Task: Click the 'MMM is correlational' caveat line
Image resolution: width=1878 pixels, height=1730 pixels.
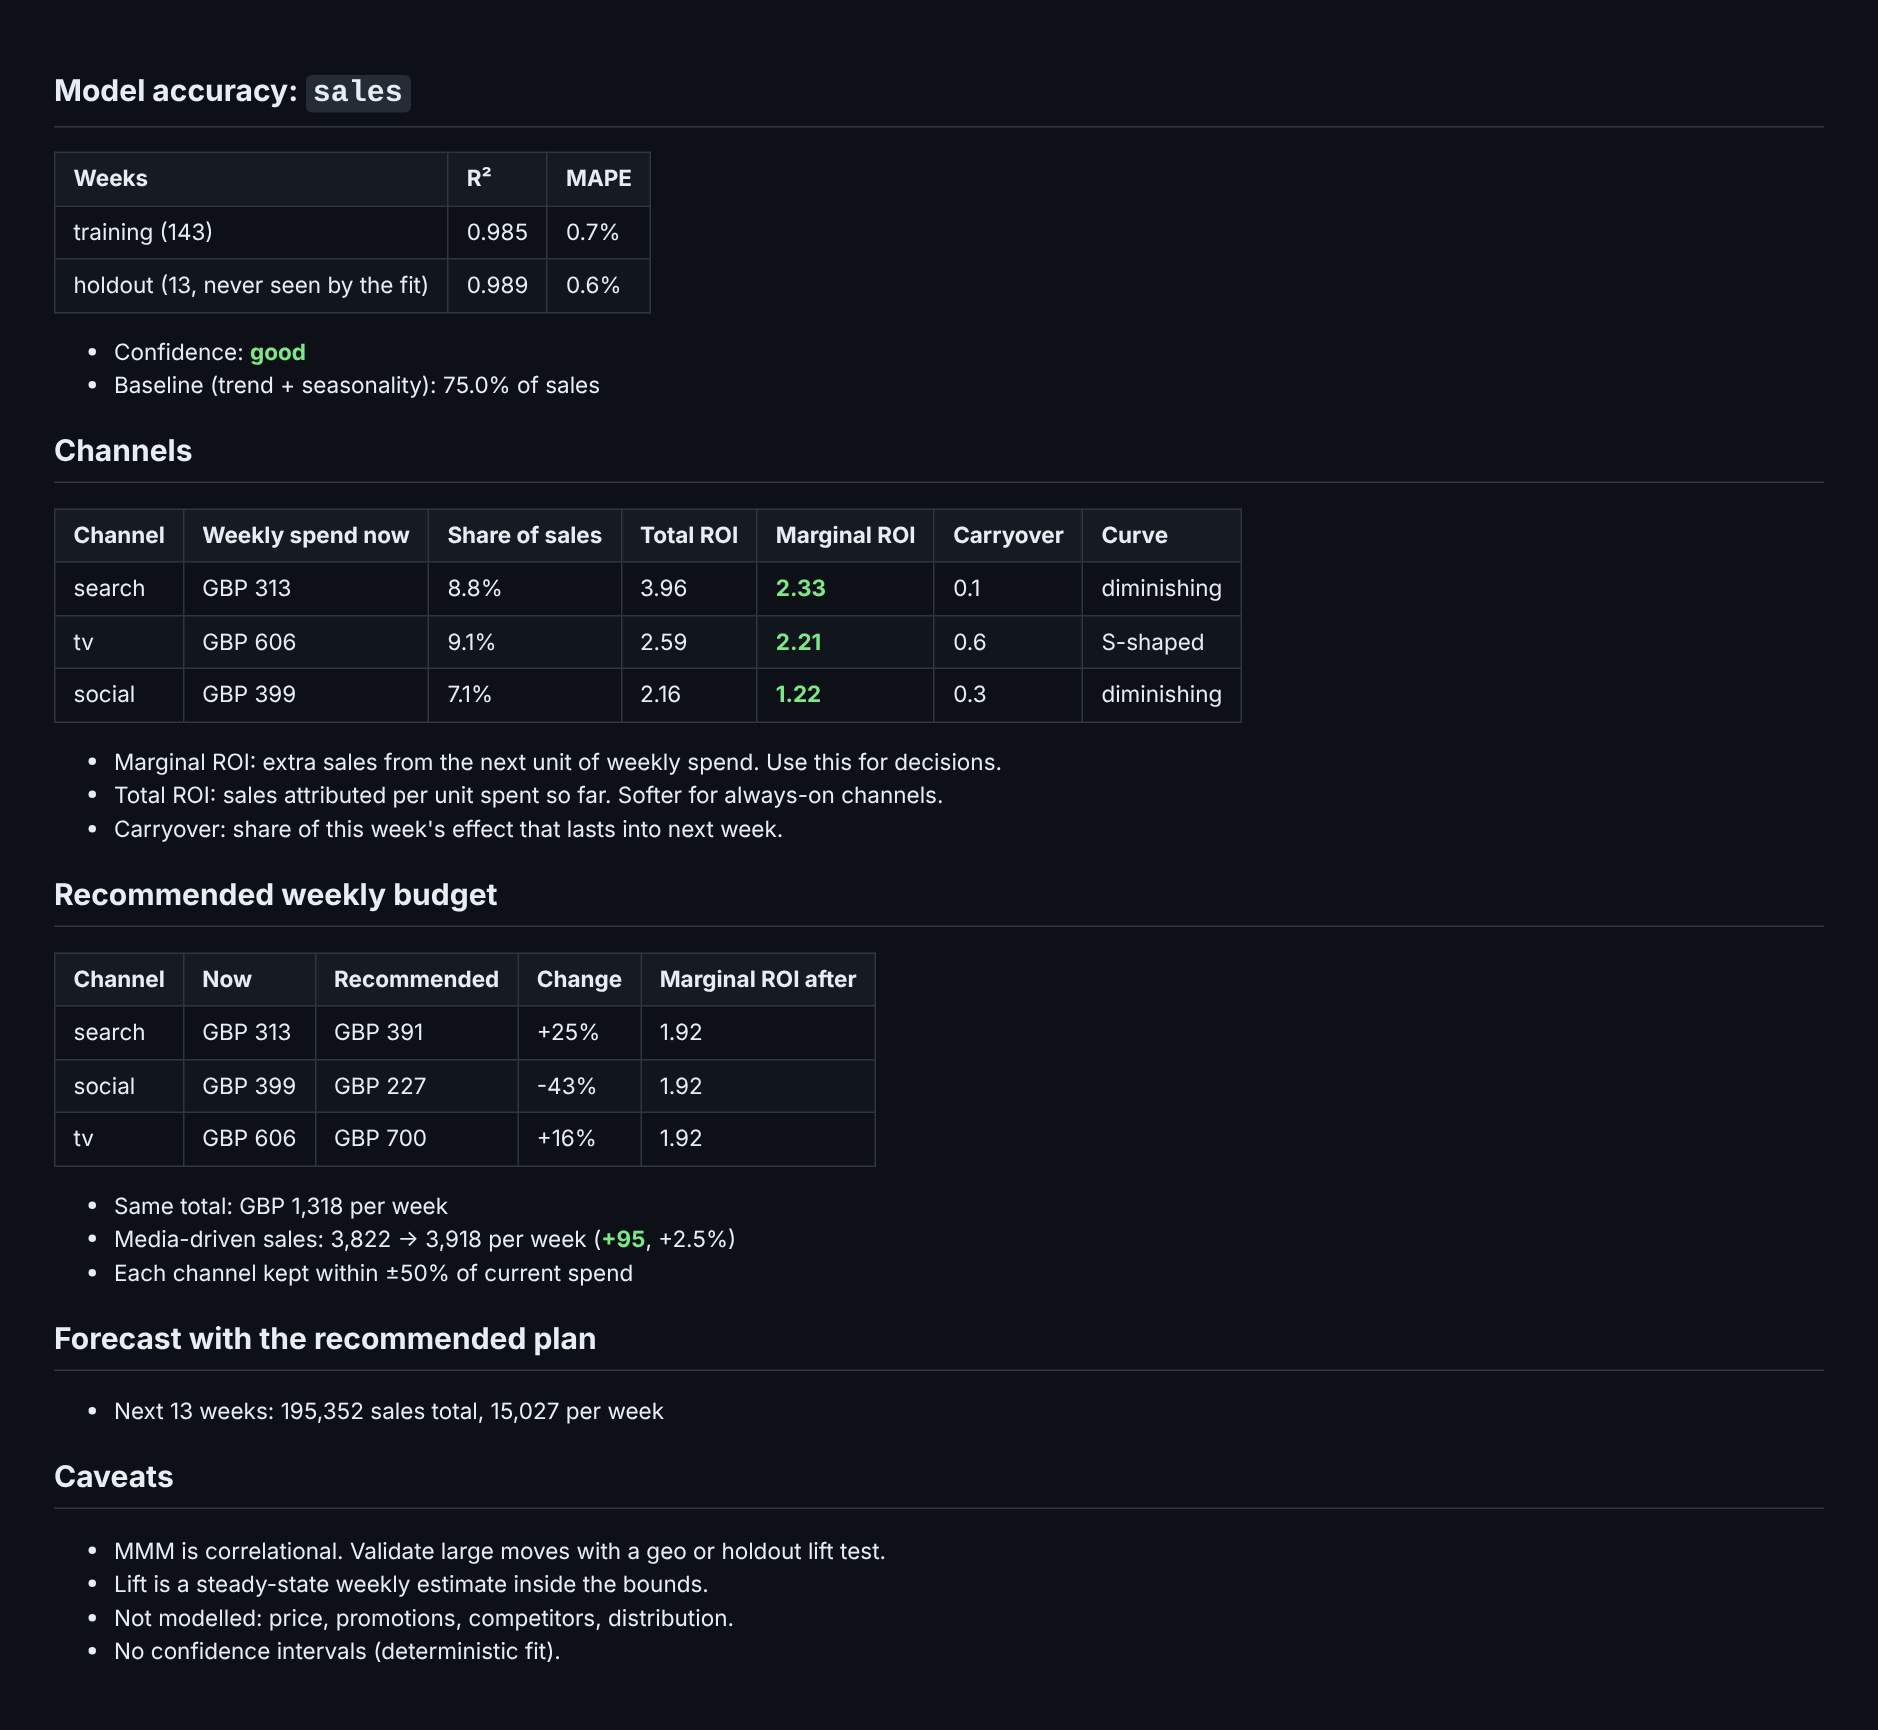Action: coord(500,1552)
